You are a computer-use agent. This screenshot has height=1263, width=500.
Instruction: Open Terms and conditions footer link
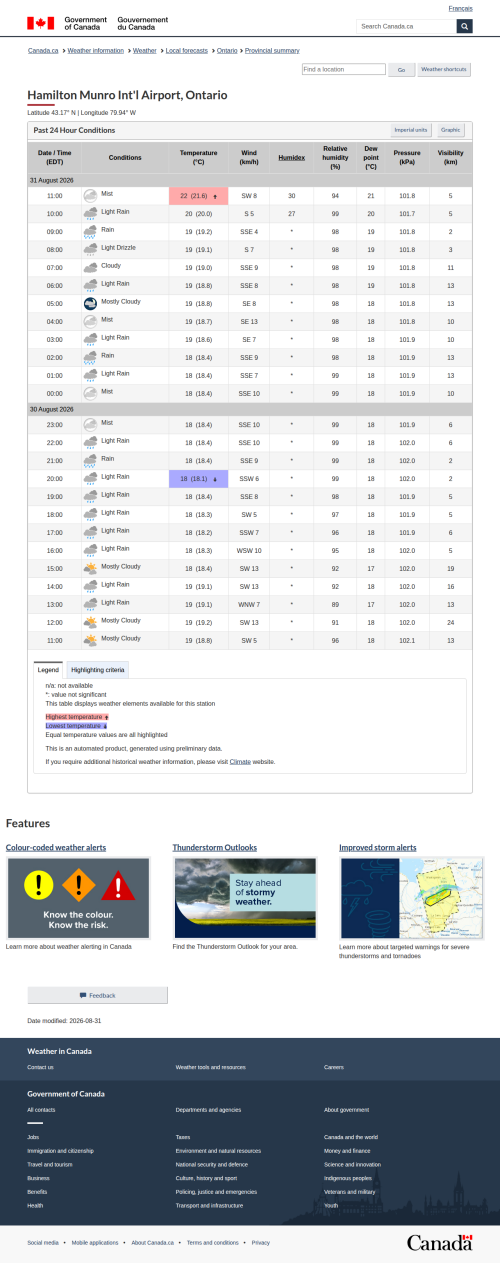tap(212, 1242)
